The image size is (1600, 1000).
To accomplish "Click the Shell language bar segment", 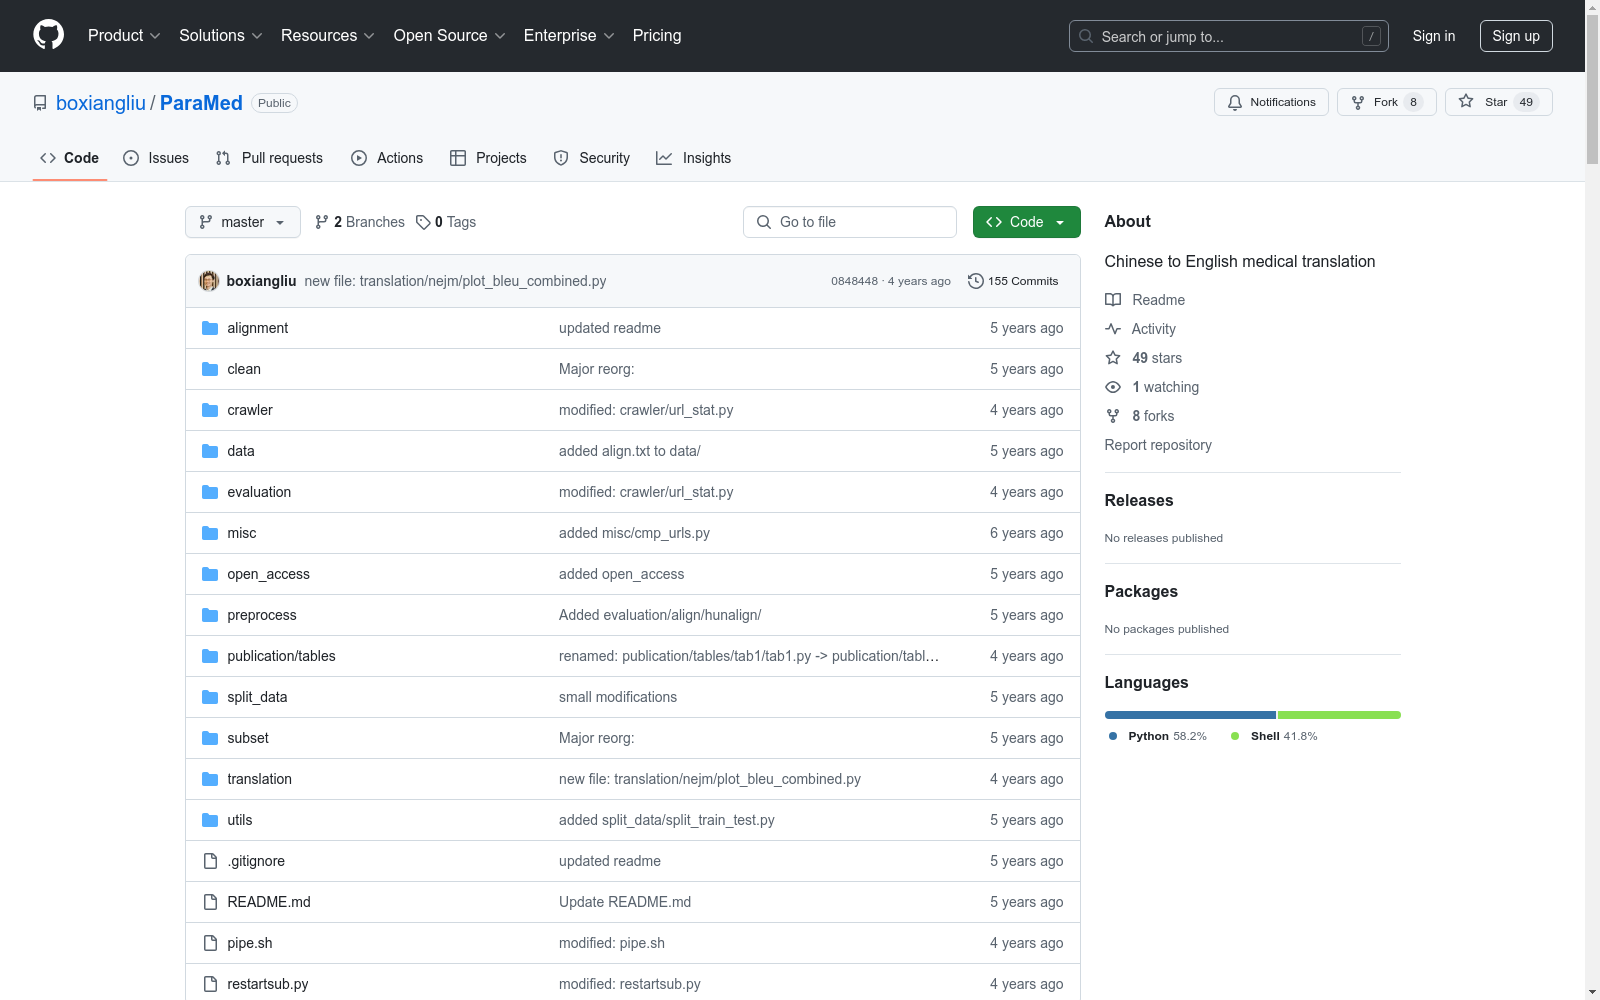I will click(1339, 715).
